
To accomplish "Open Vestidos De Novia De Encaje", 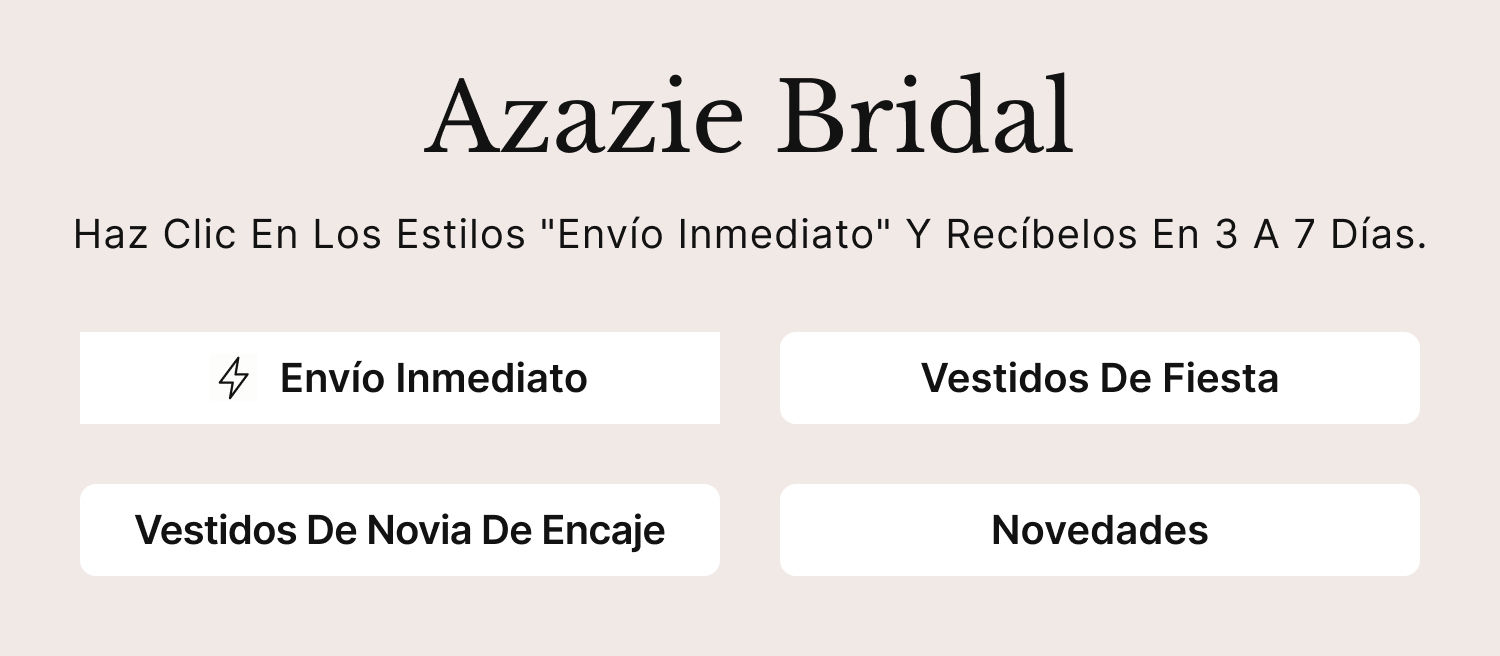I will [x=400, y=530].
